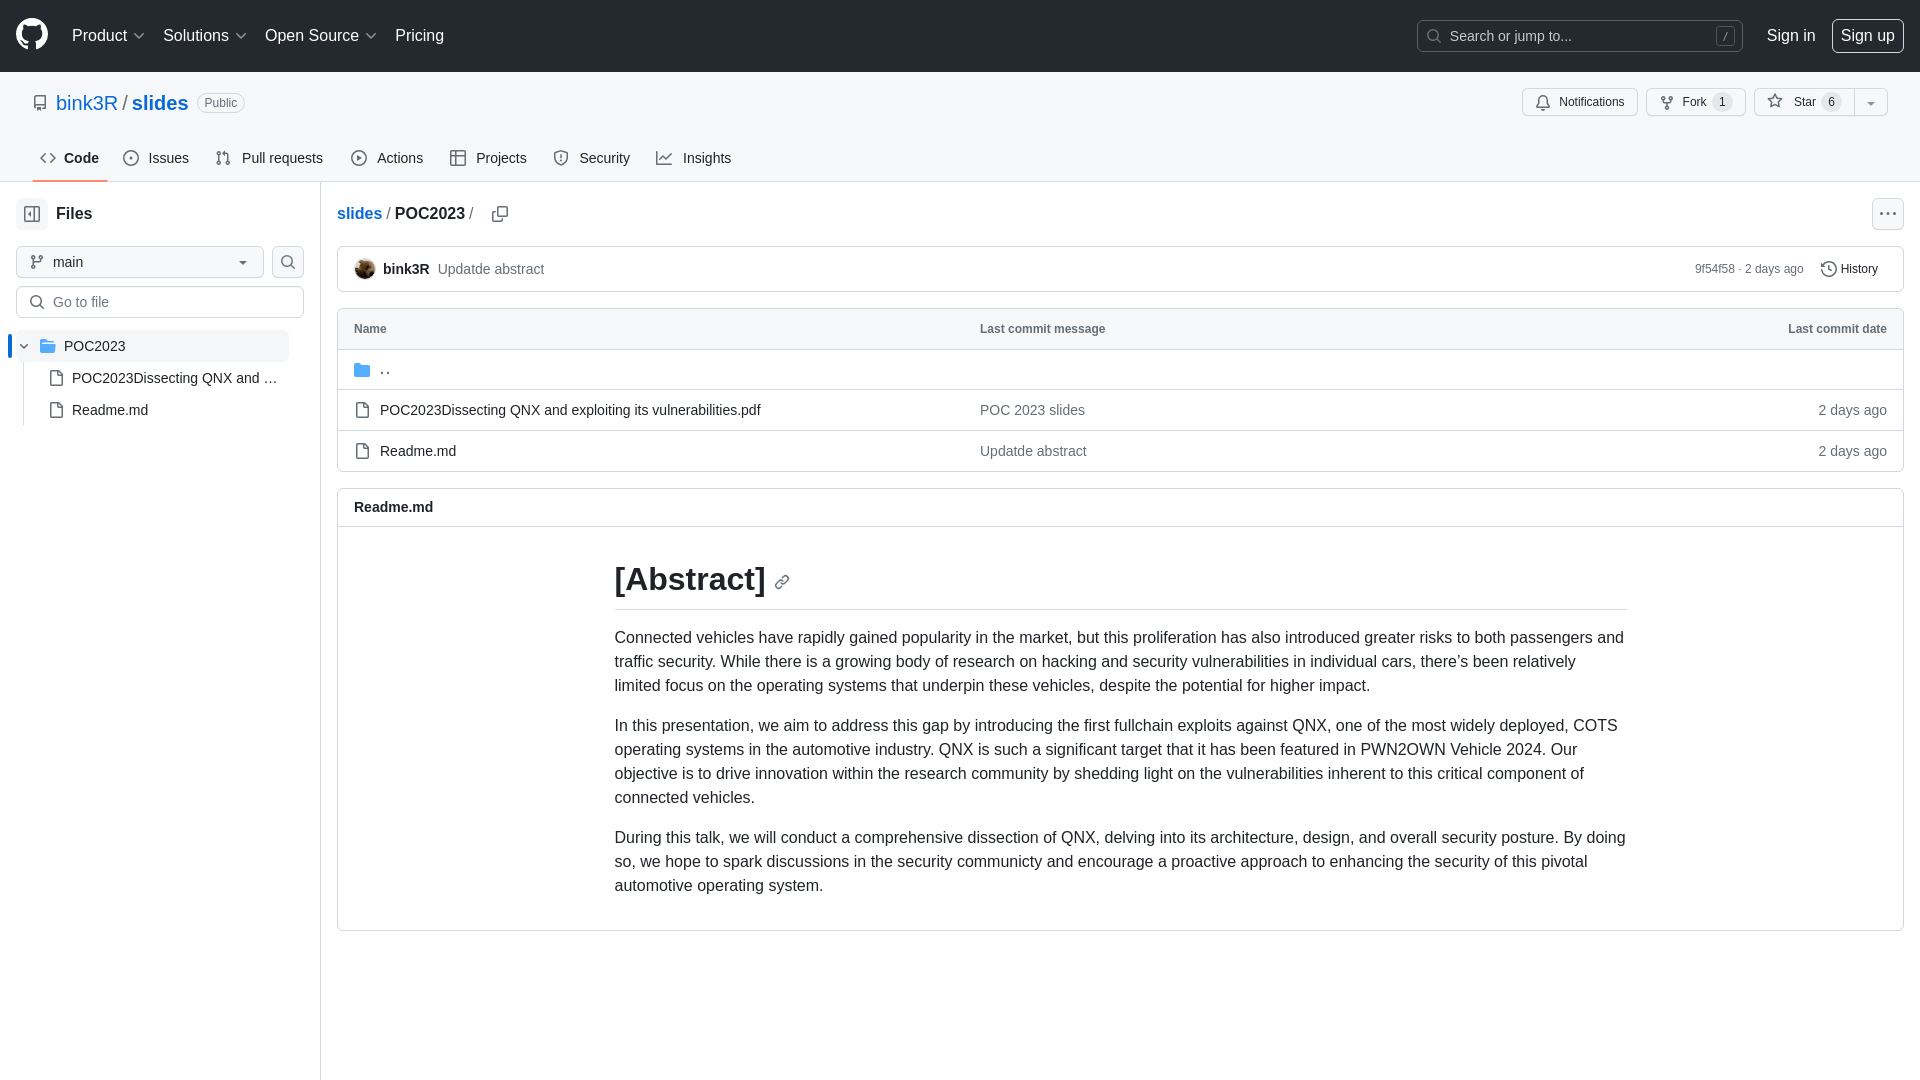Screen dimensions: 1920x1080
Task: Expand the Solutions menu
Action: pos(204,36)
